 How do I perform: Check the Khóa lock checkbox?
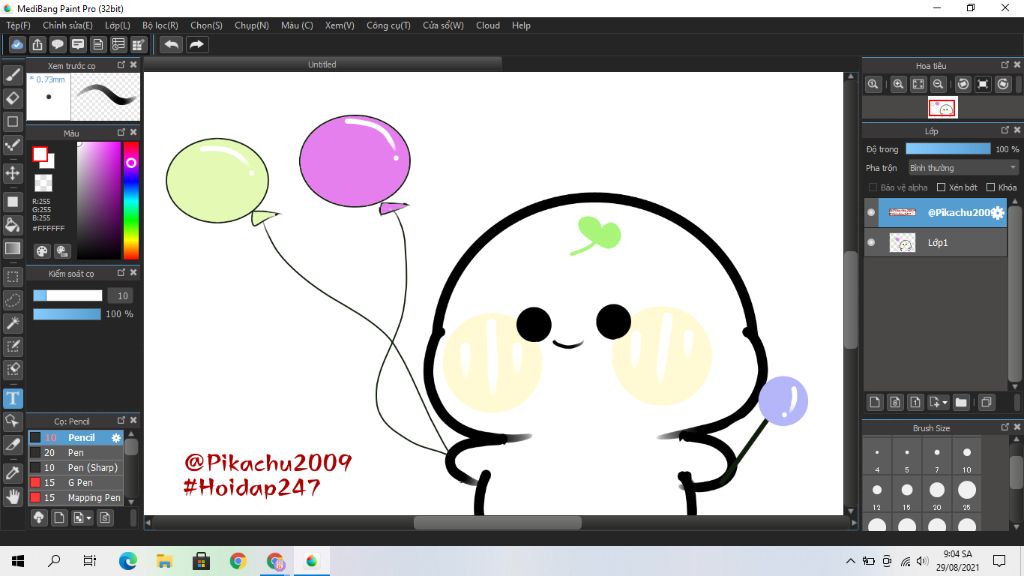point(990,187)
